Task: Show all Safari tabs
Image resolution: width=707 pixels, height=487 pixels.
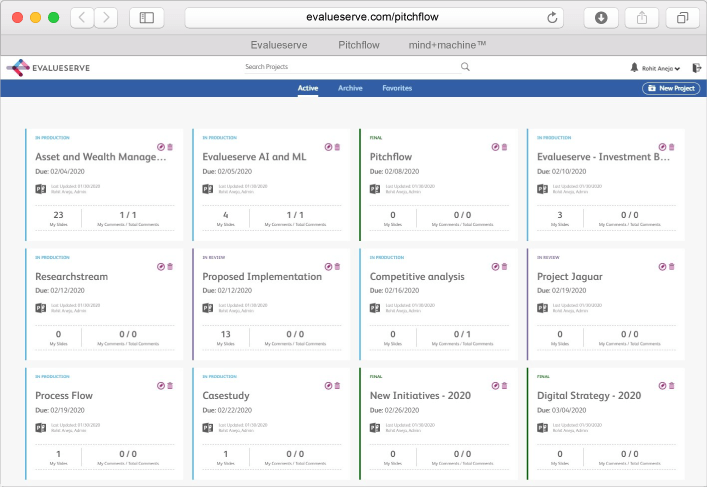Action: coord(683,18)
